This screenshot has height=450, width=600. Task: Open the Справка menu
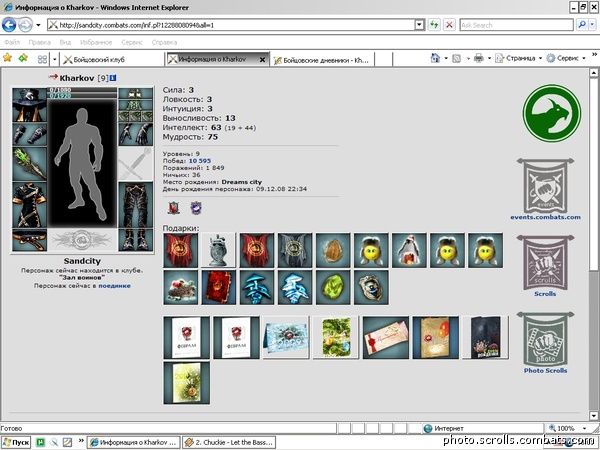[164, 42]
